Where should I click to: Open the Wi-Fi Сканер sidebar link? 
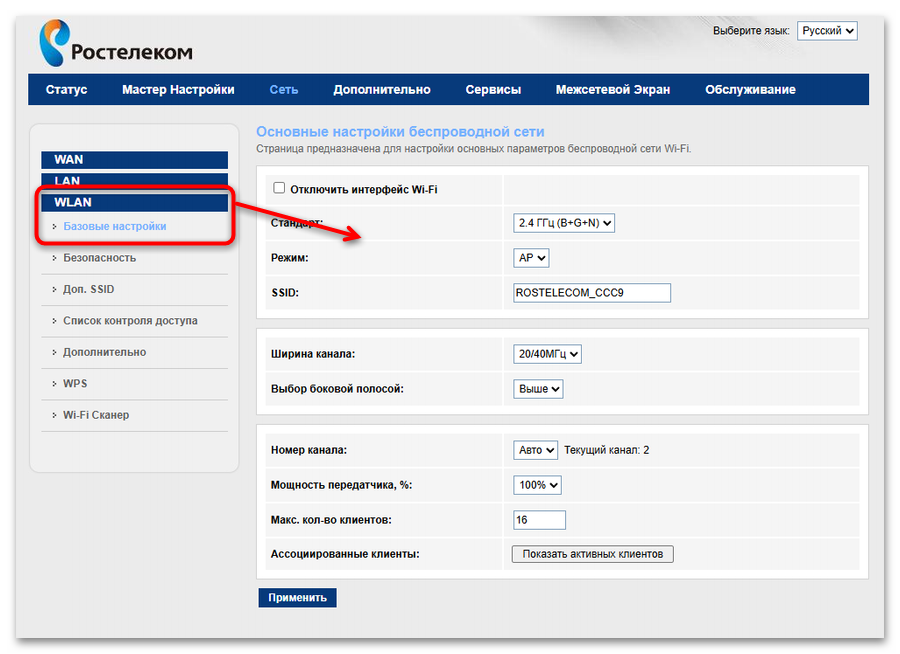pos(96,415)
